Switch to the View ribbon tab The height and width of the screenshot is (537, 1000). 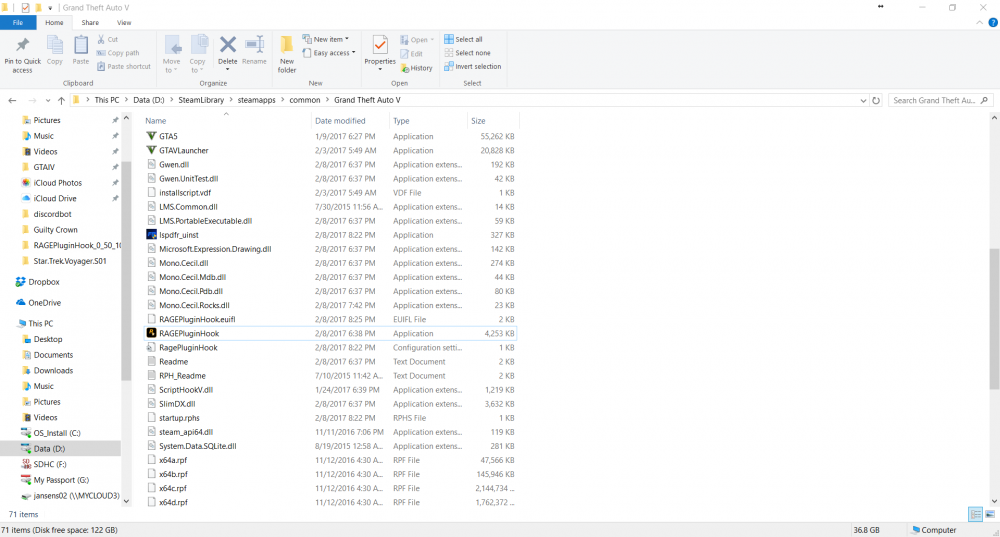(x=124, y=22)
